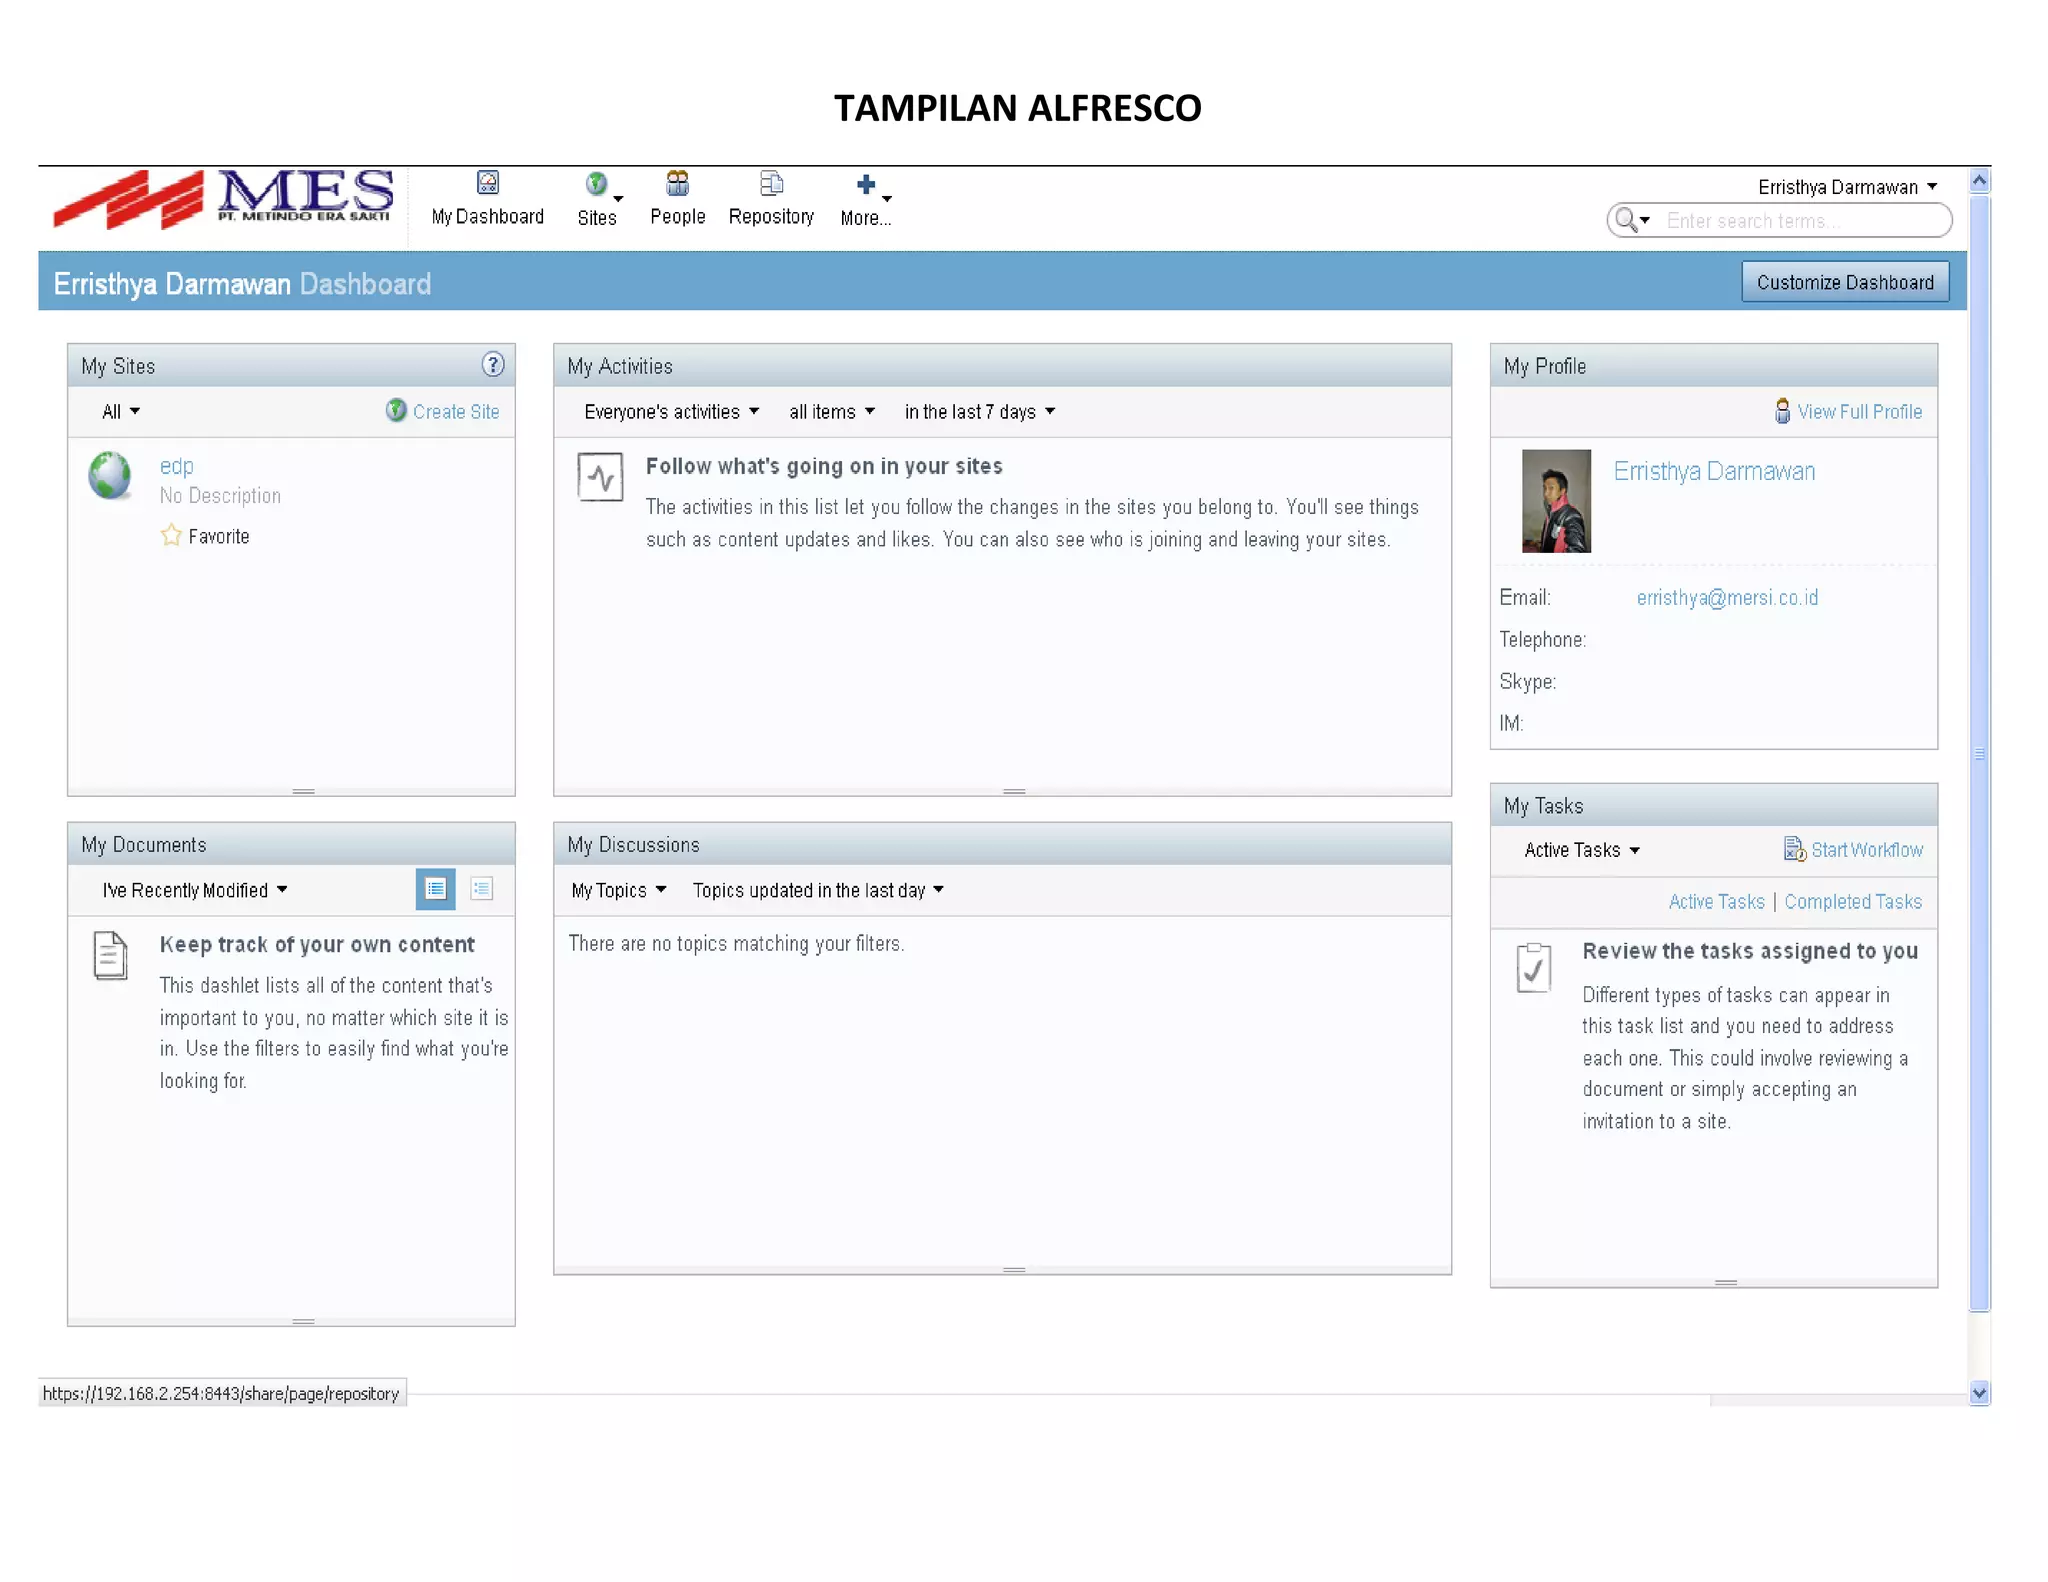Viewport: 2048px width, 1582px height.
Task: Click the Search options dropdown arrow
Action: 1645,220
